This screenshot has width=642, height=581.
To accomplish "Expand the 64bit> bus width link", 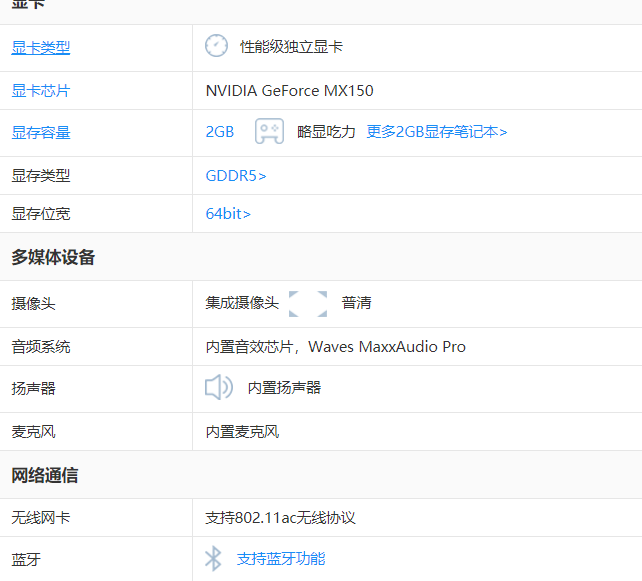I will pos(228,214).
